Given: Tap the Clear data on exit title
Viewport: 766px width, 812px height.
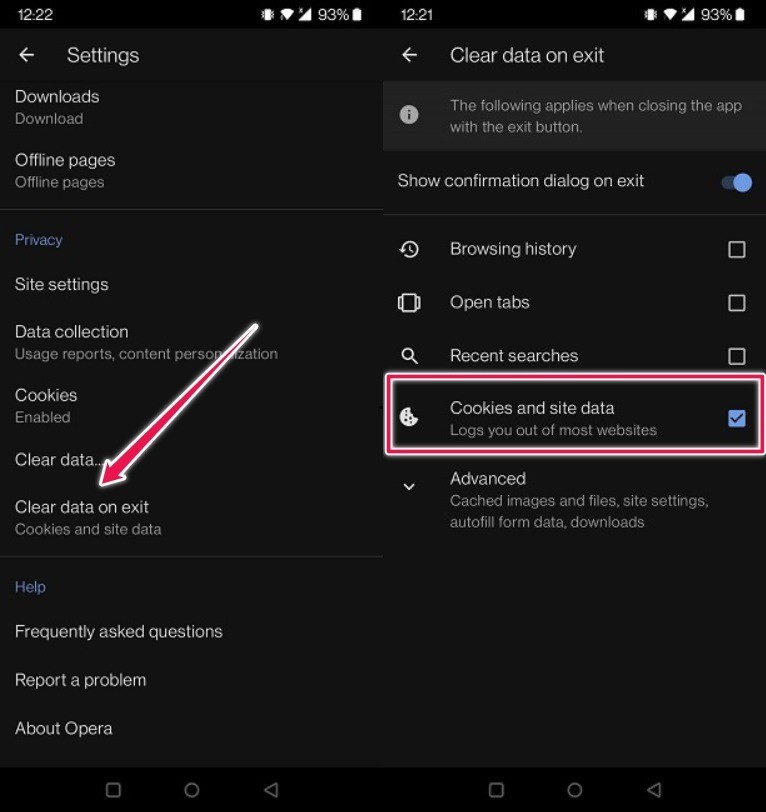Looking at the screenshot, I should pos(527,55).
